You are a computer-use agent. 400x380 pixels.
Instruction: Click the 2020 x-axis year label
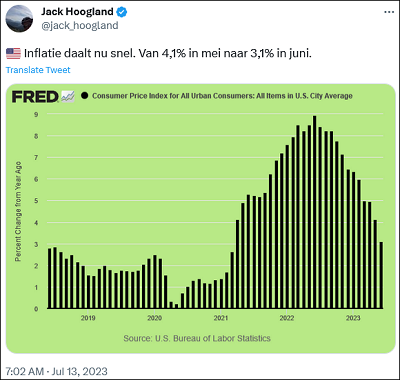[x=154, y=318]
